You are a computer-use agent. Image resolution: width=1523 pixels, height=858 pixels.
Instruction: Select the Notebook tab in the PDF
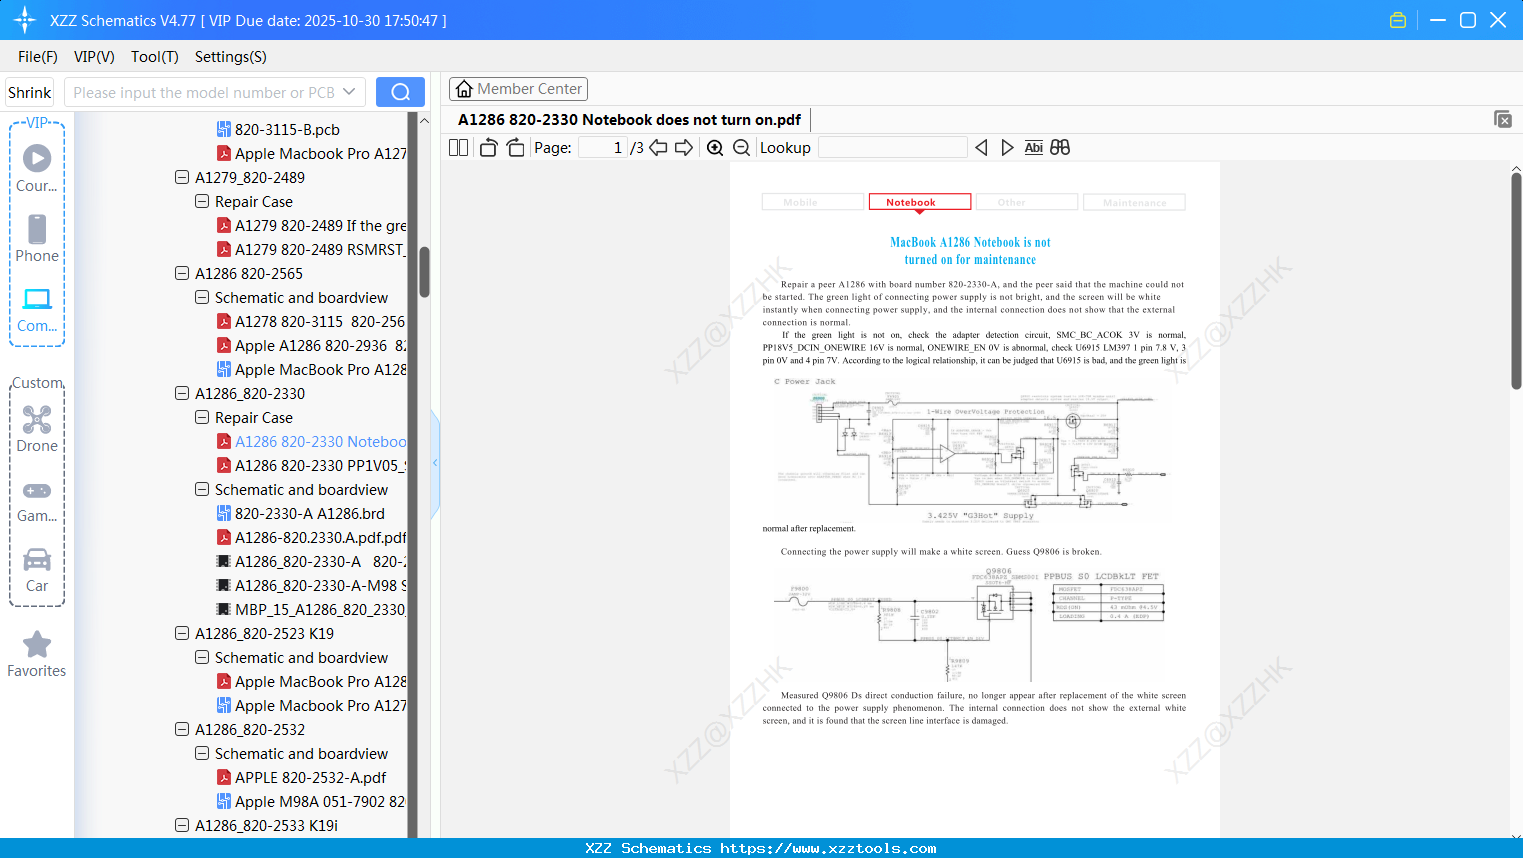coord(920,202)
